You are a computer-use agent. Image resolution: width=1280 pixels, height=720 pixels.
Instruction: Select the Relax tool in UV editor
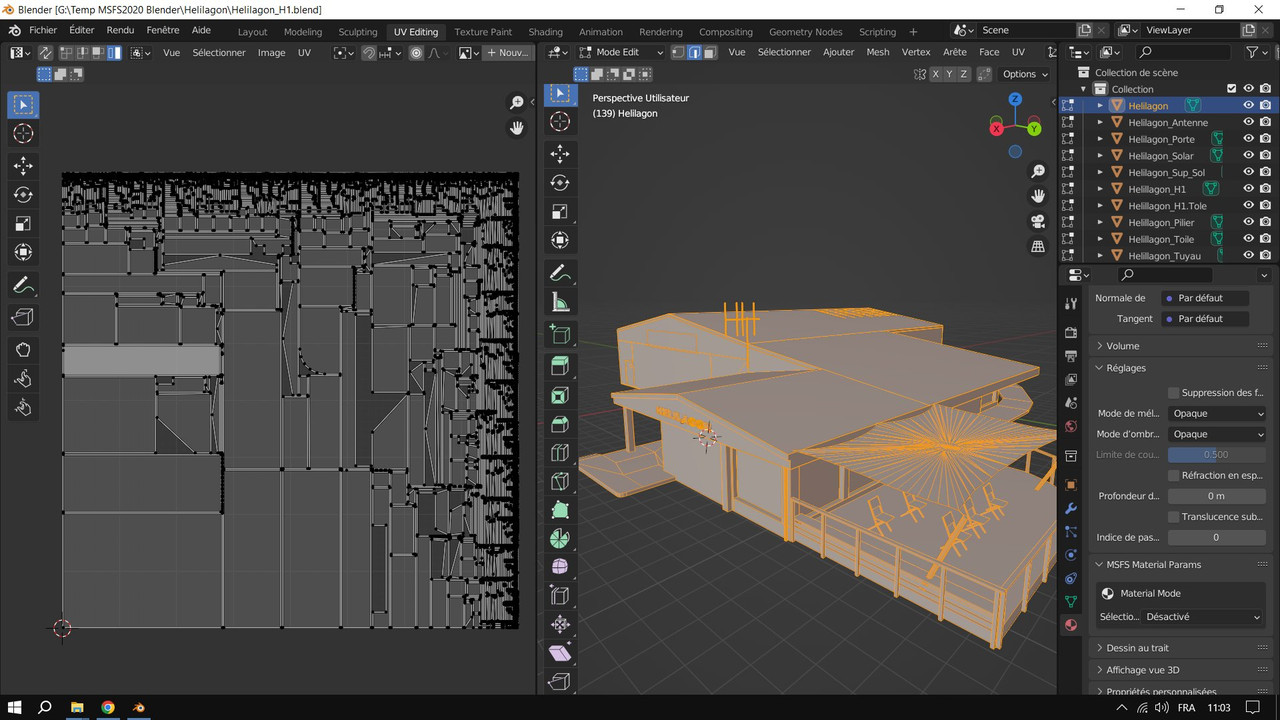click(23, 378)
